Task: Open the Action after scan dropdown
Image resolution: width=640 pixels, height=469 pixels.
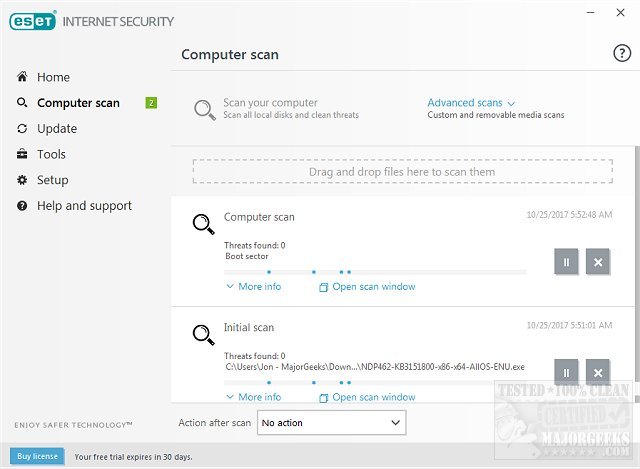Action: click(332, 423)
